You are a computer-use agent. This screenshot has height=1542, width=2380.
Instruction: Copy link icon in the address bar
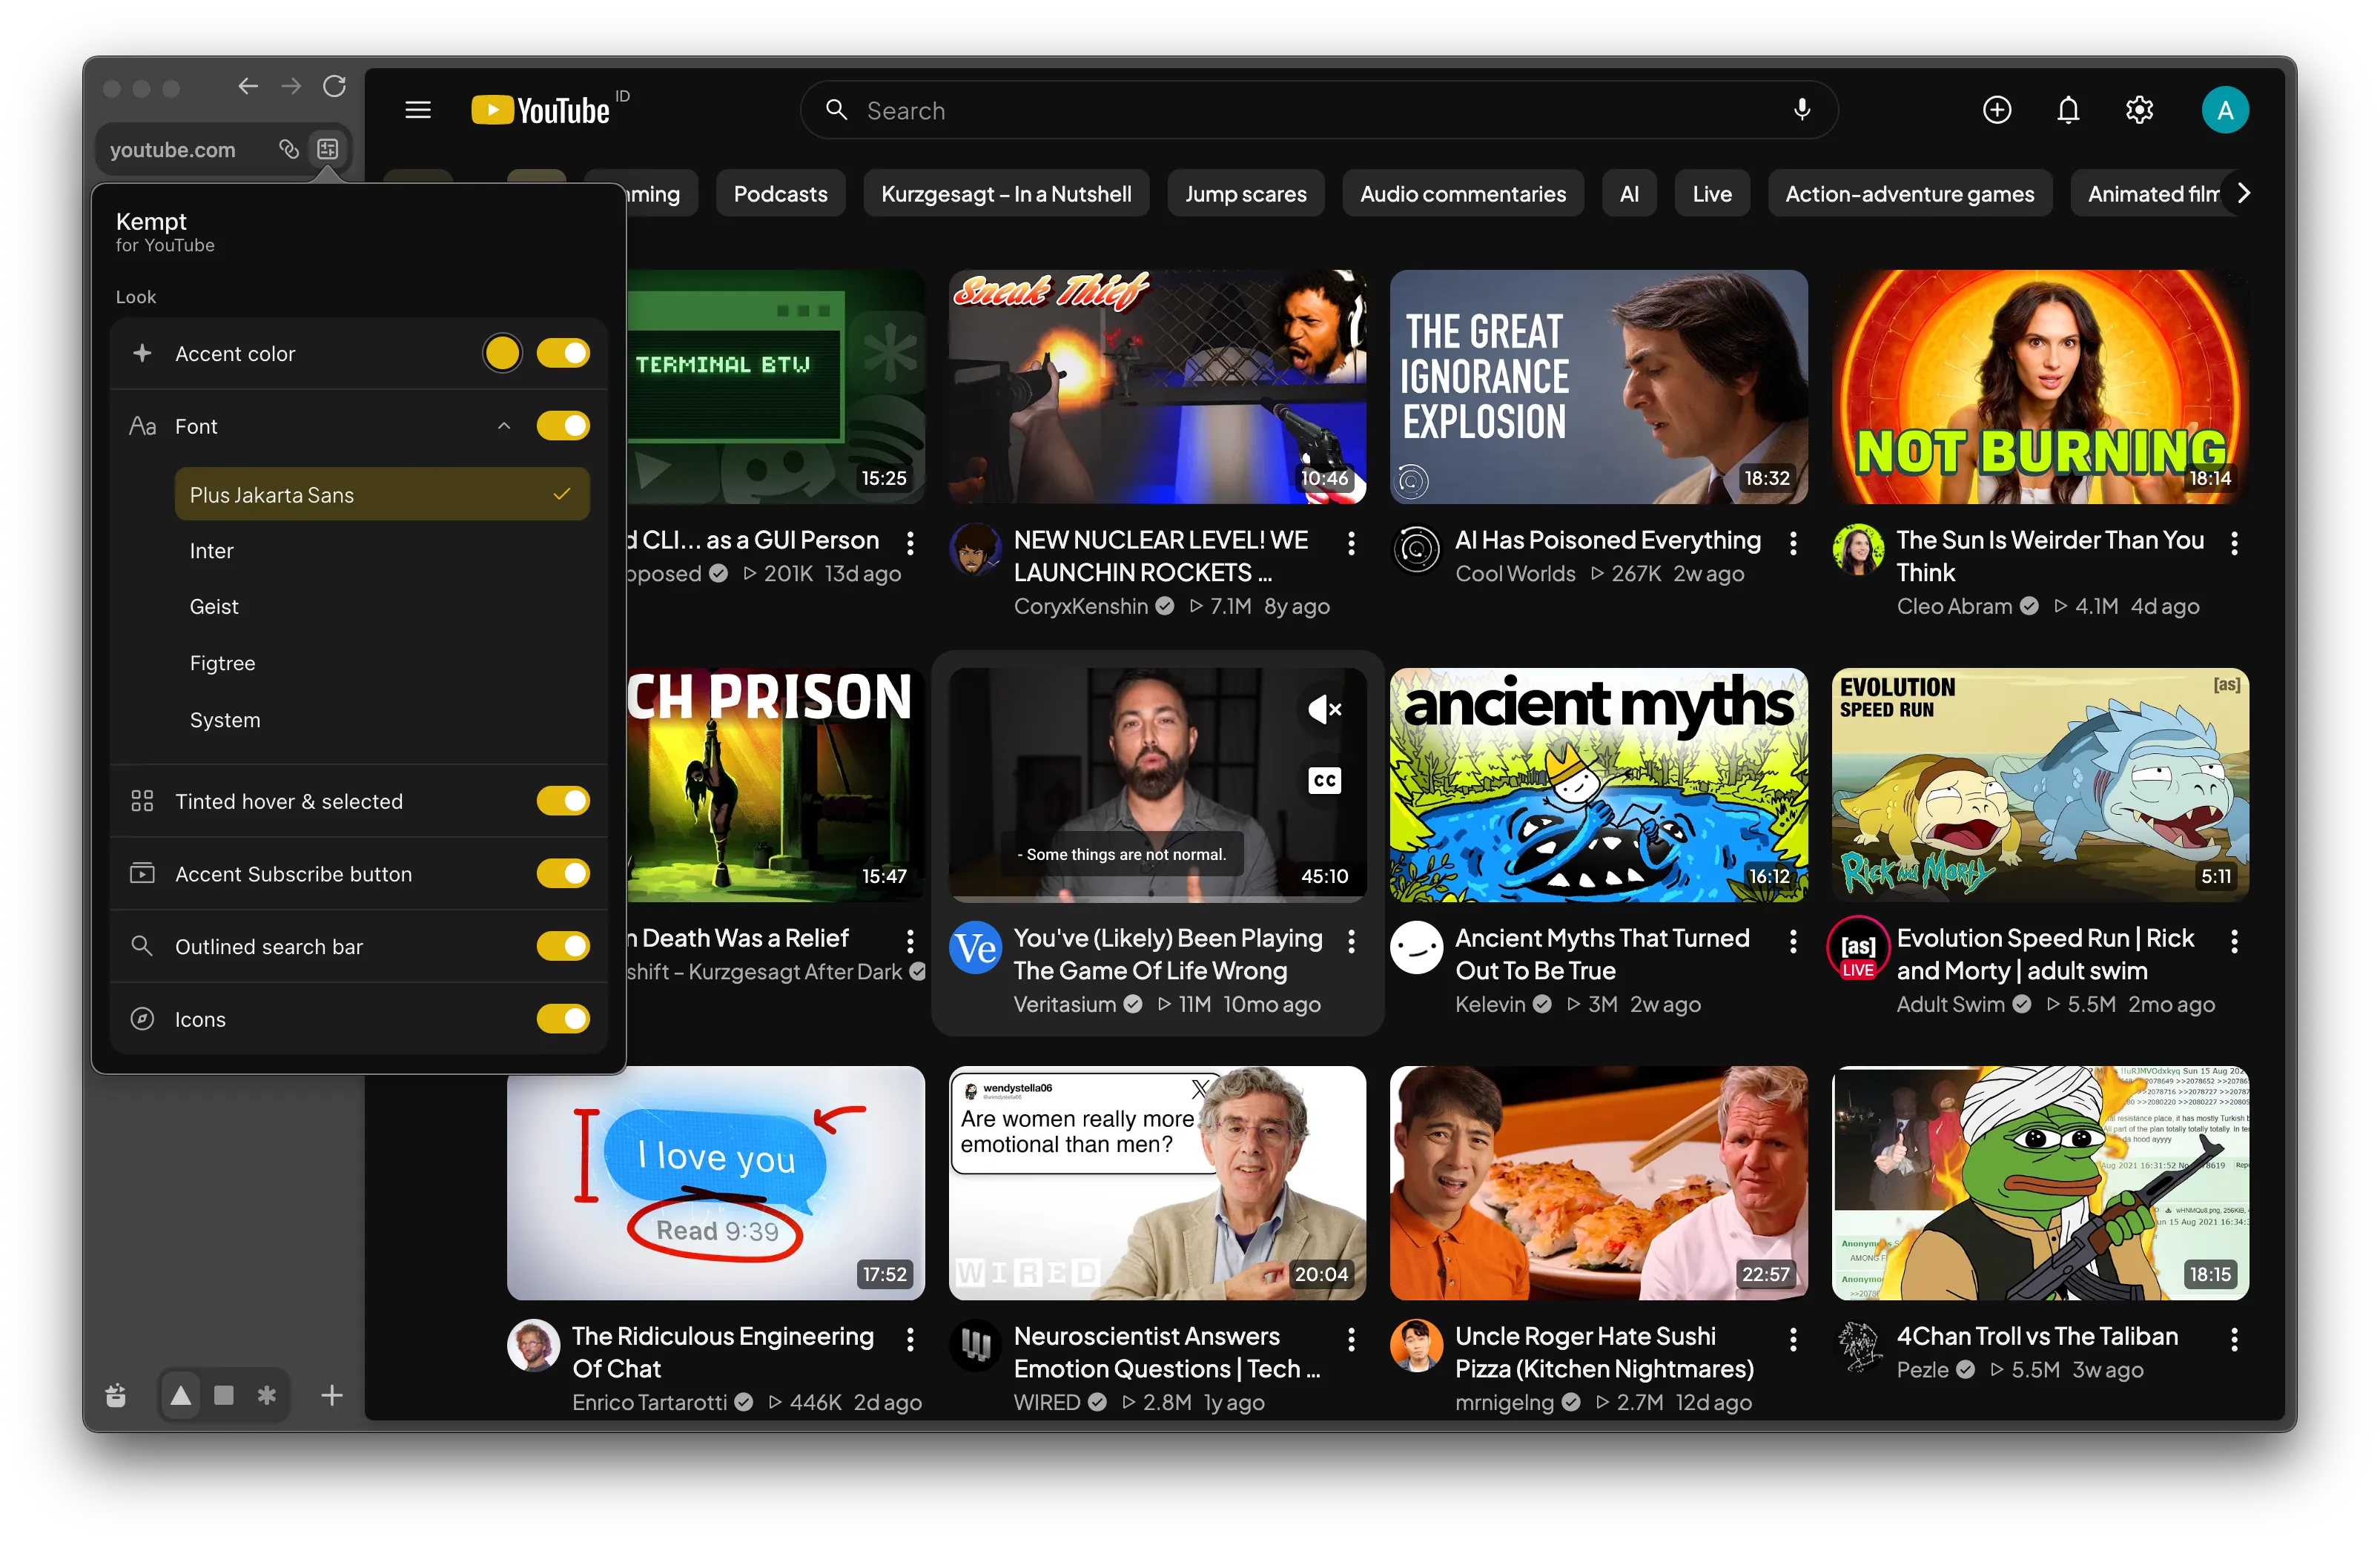[x=288, y=149]
